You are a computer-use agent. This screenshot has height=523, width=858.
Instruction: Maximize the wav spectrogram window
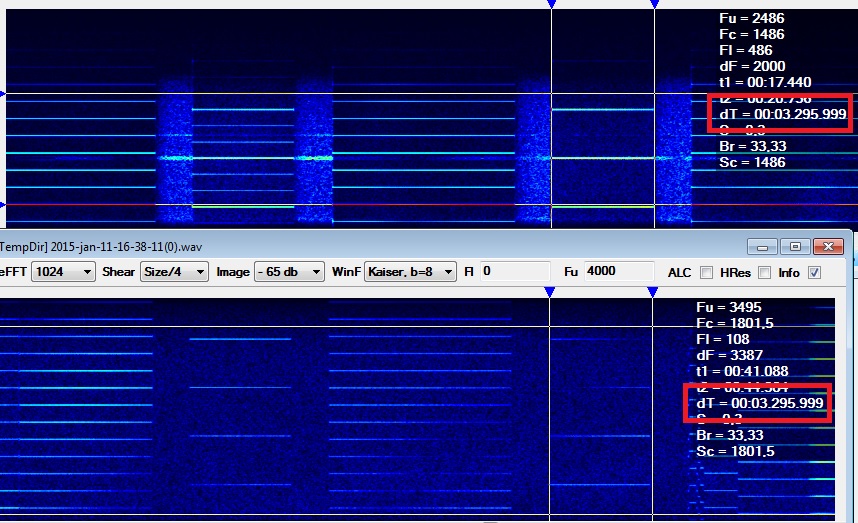click(795, 246)
